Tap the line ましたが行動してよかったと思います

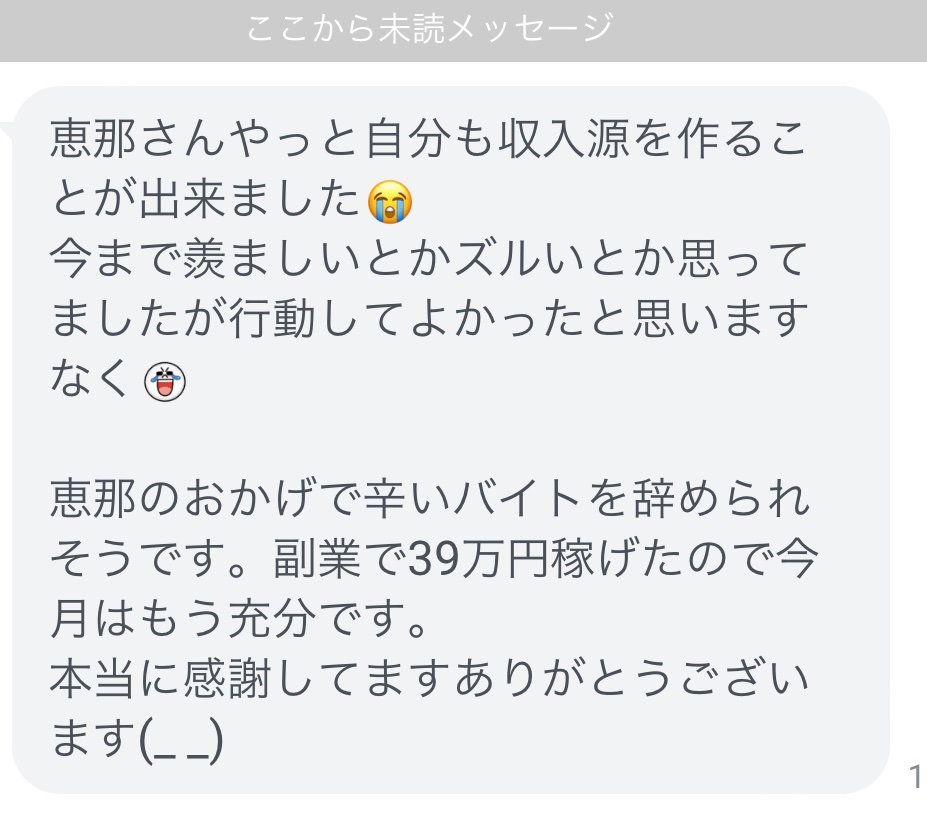point(429,319)
